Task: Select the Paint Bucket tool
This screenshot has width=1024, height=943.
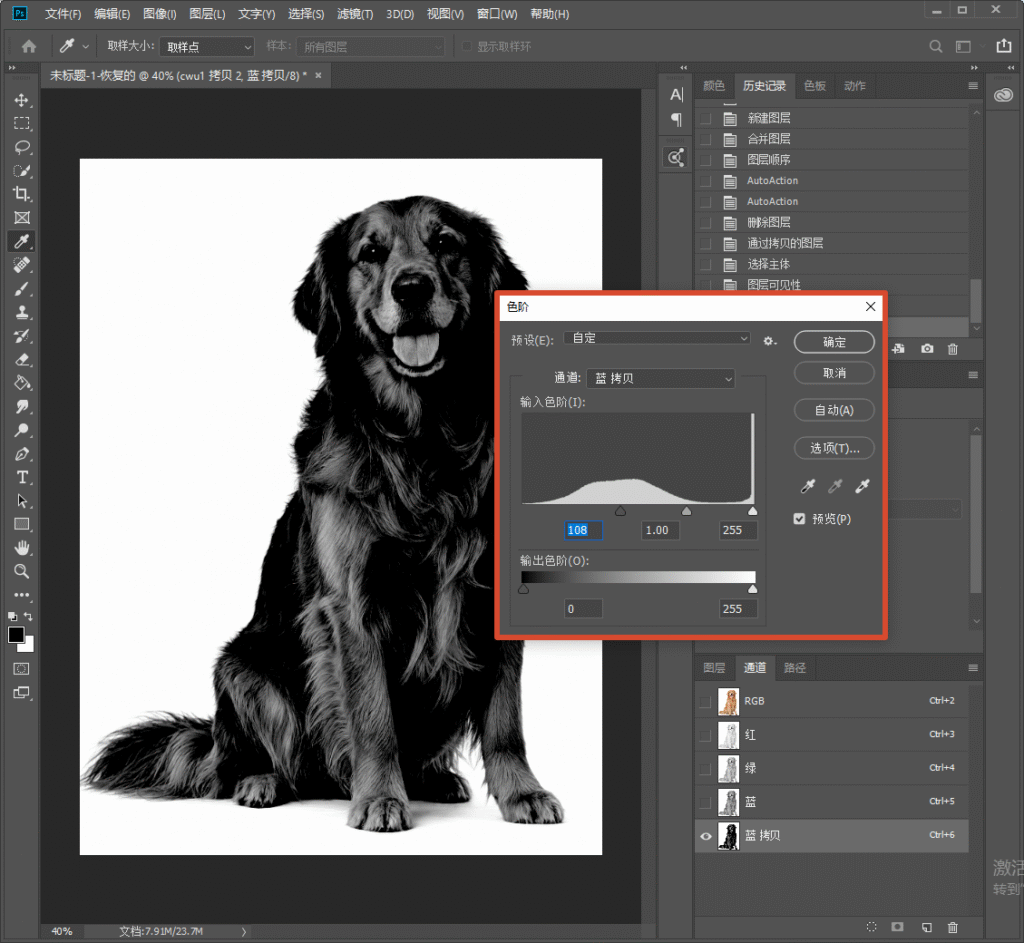Action: [22, 383]
